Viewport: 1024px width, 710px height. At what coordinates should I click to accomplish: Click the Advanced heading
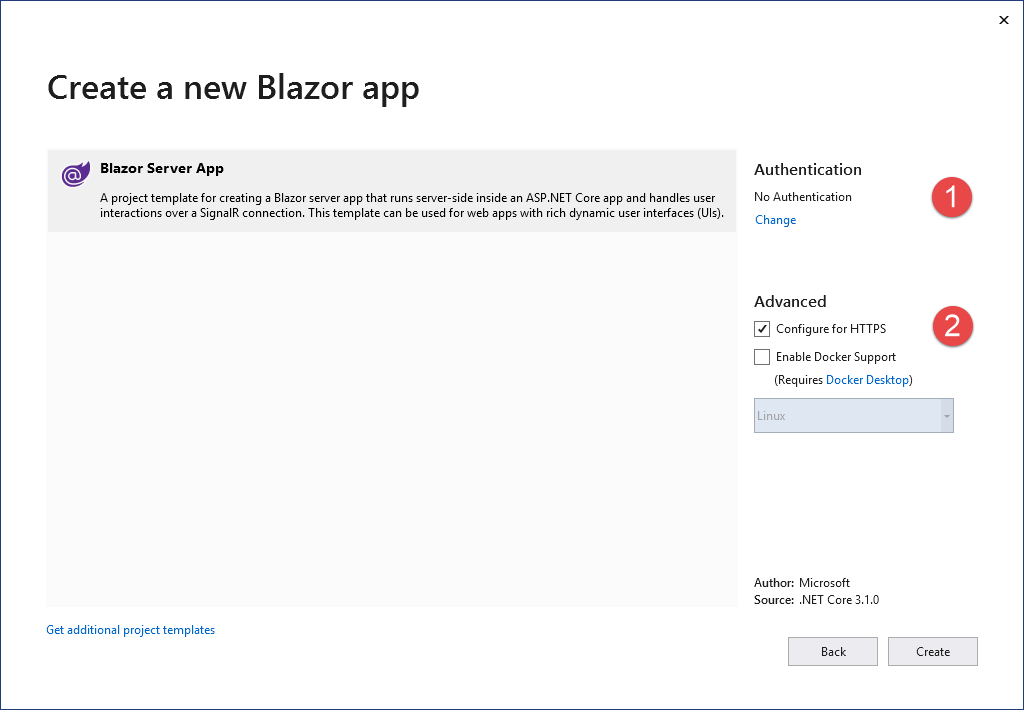tap(790, 302)
